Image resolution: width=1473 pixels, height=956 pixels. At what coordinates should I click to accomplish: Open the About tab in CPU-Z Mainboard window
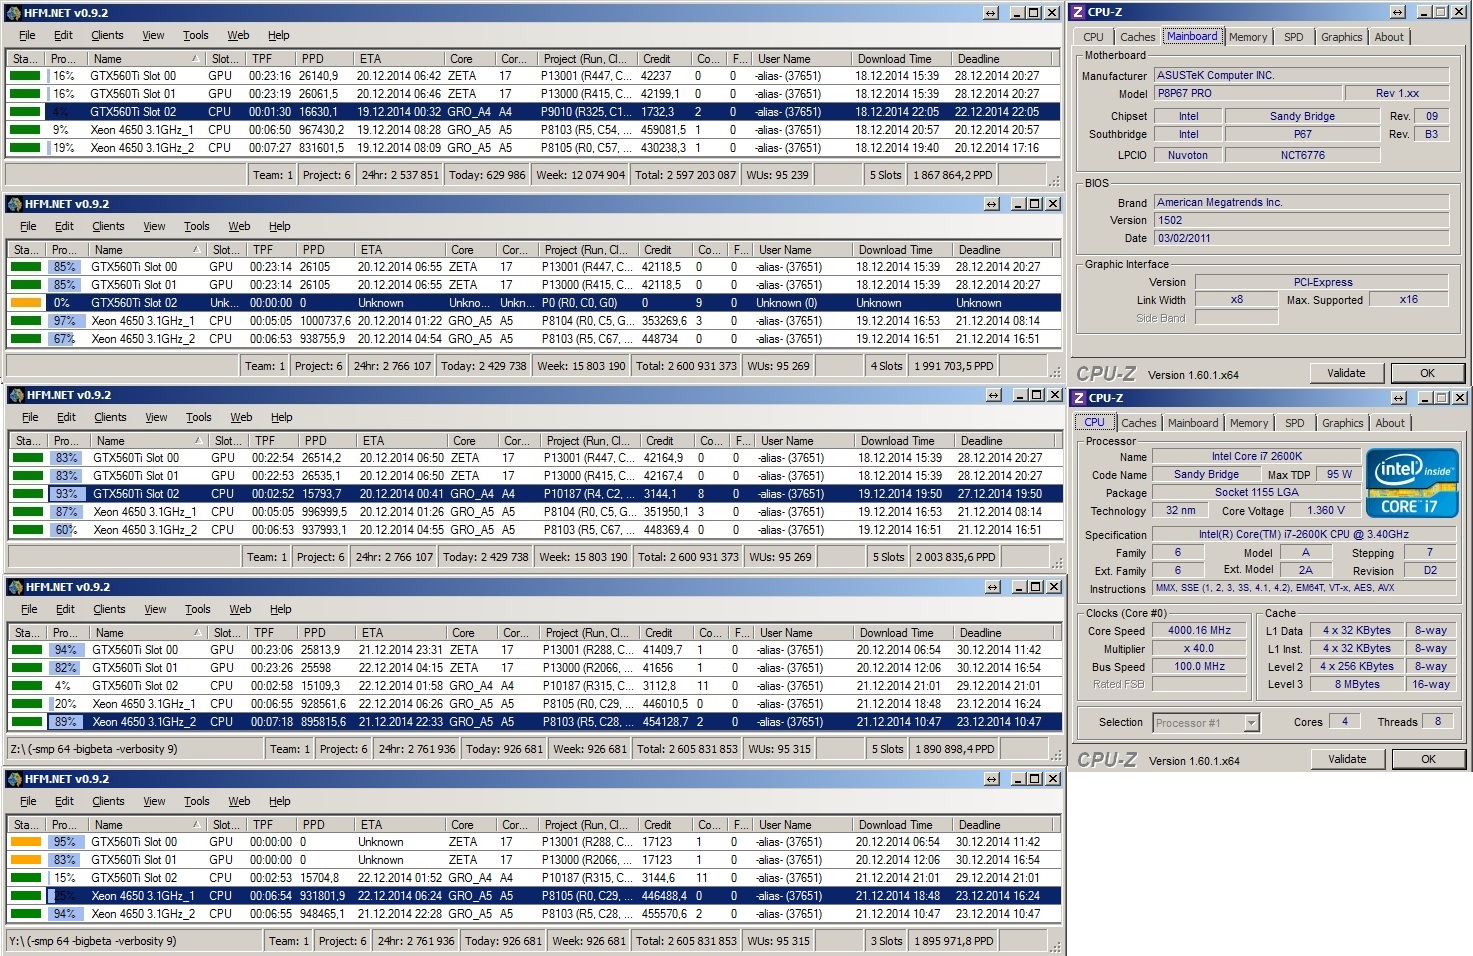[1389, 37]
